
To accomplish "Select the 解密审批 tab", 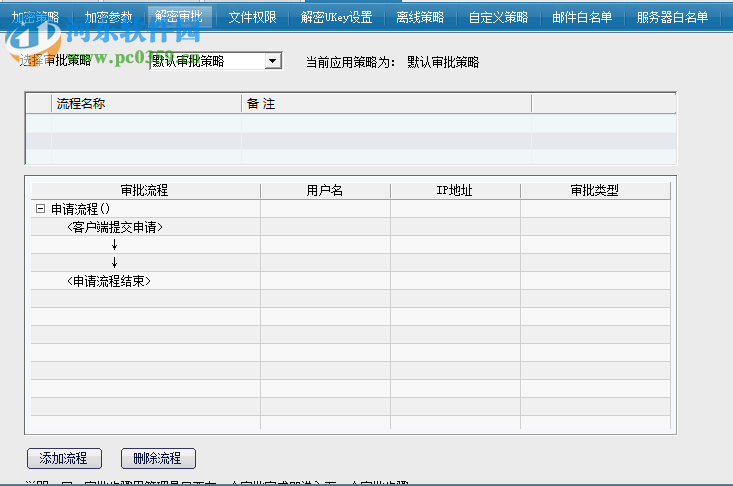I will tap(179, 17).
